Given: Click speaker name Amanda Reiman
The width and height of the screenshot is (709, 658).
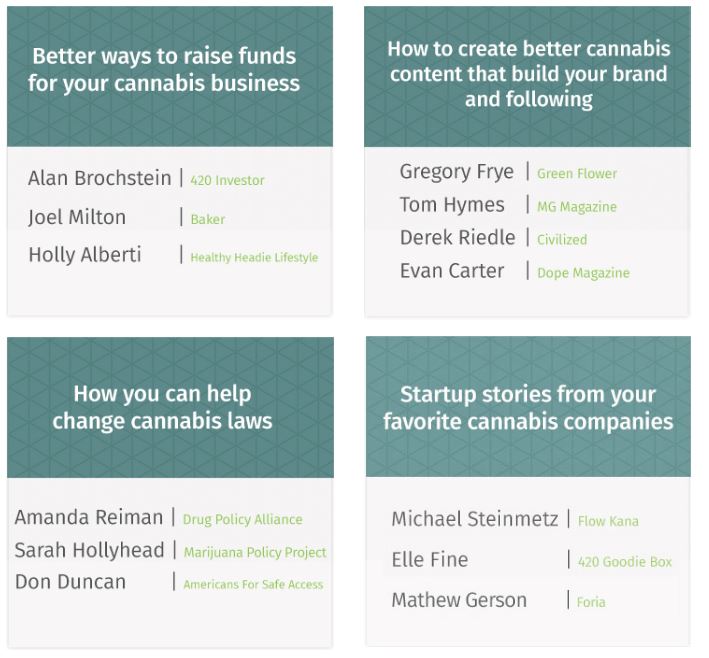Looking at the screenshot, I should 89,518.
